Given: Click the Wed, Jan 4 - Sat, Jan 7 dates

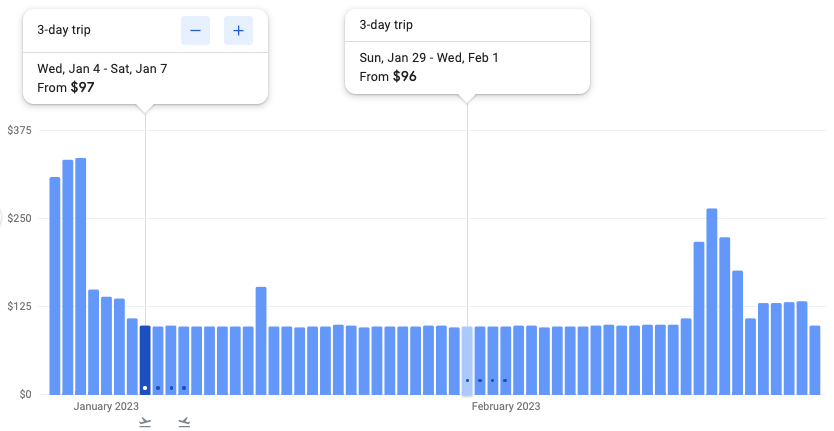Looking at the screenshot, I should [x=103, y=68].
